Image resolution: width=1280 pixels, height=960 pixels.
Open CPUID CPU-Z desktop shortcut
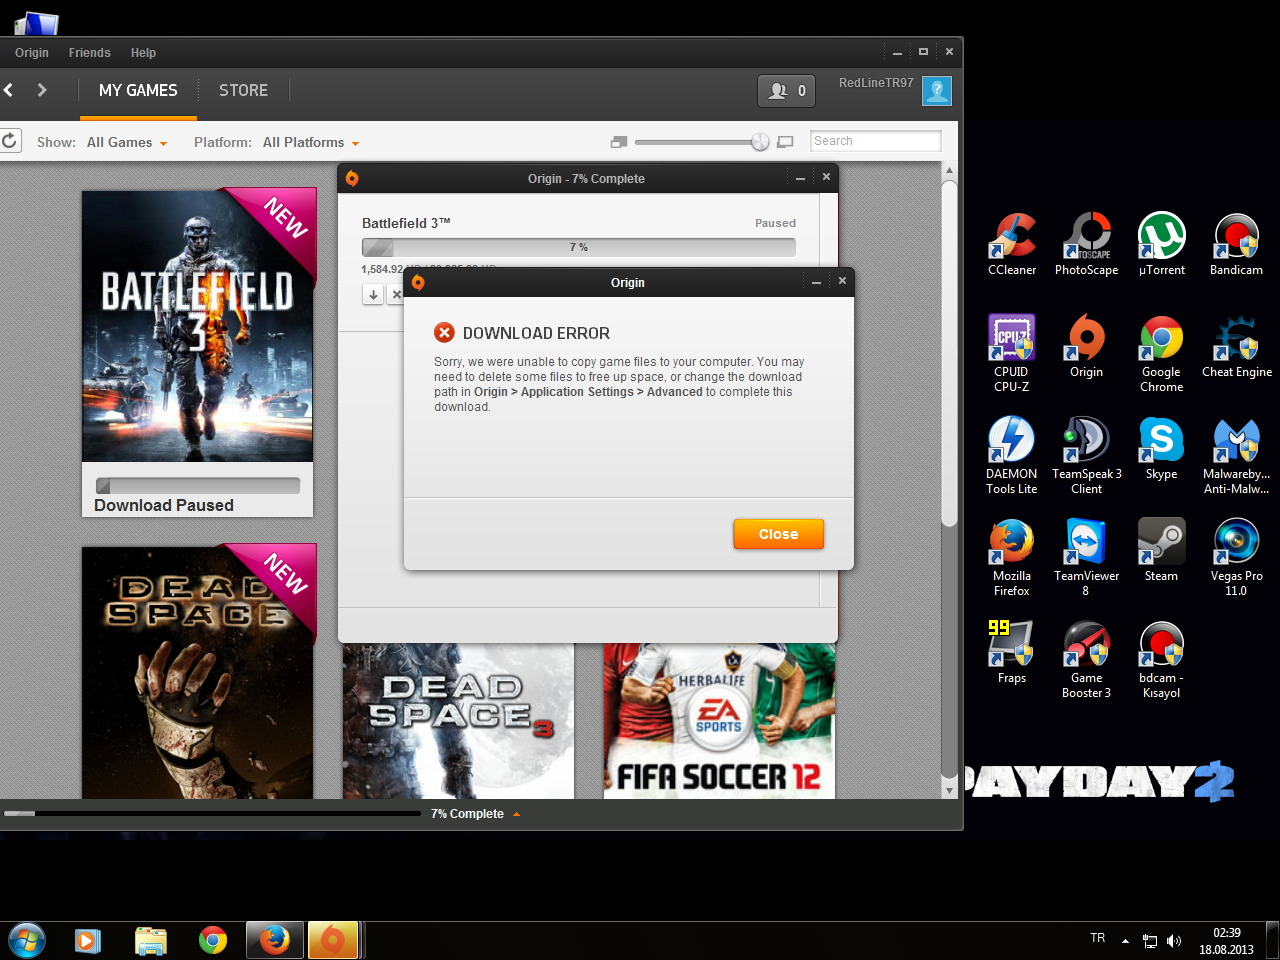click(x=1012, y=353)
